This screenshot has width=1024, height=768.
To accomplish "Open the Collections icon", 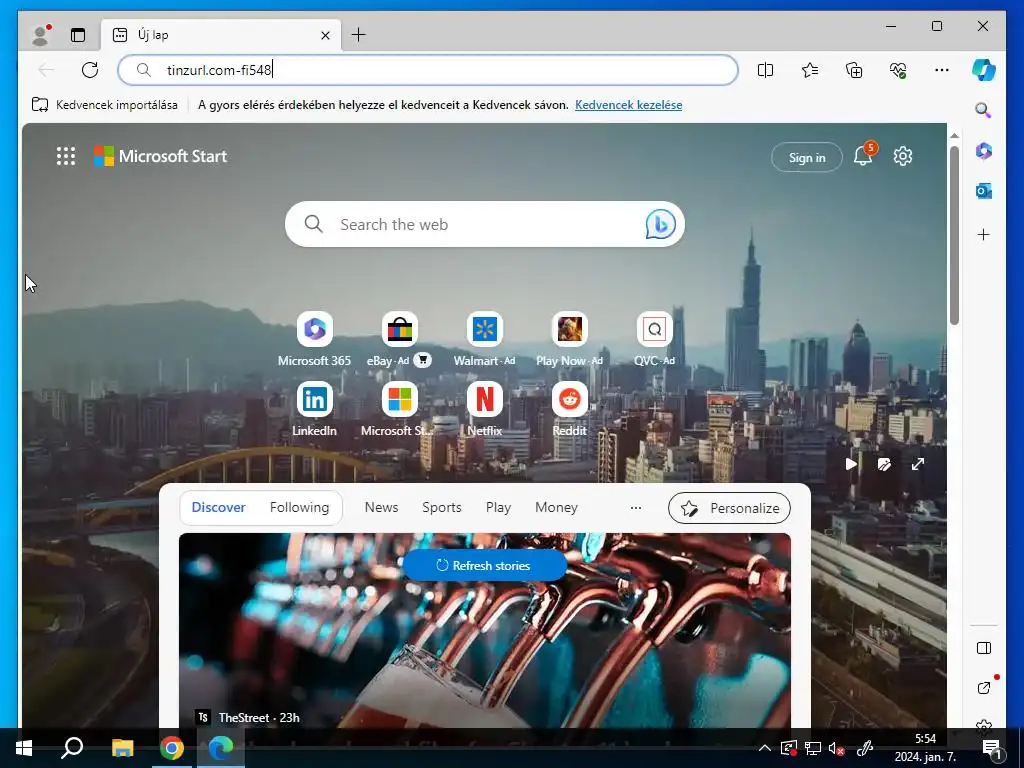I will point(854,70).
